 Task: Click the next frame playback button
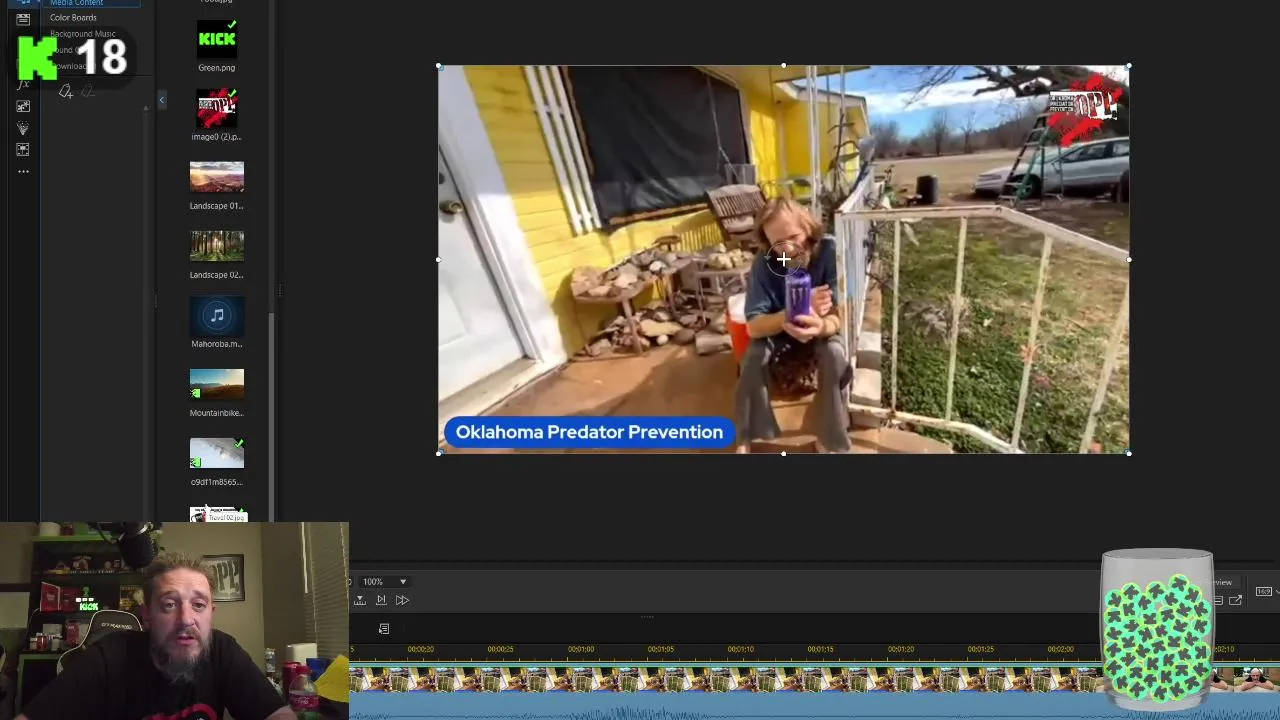381,600
